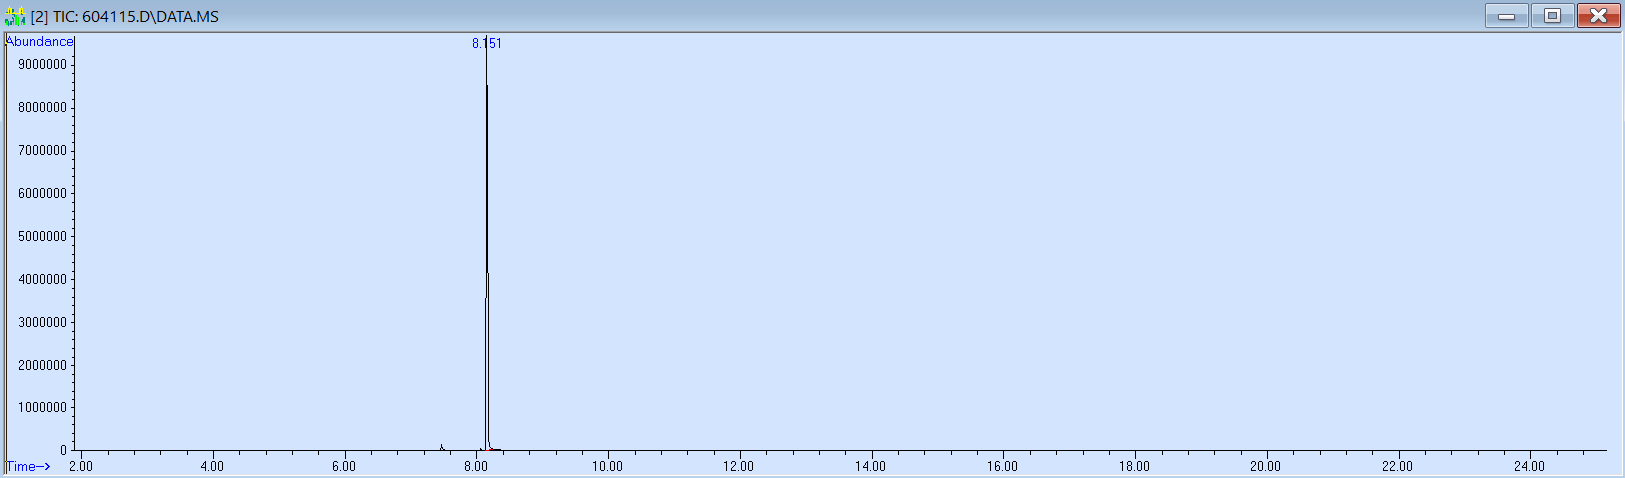Click the 6.00 mark on time axis

click(344, 466)
